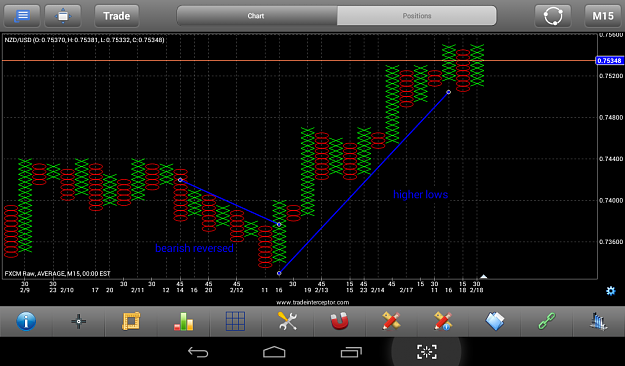Screen dimensions: 625x366
Task: Open the blue gear chart settings
Action: pos(611,291)
